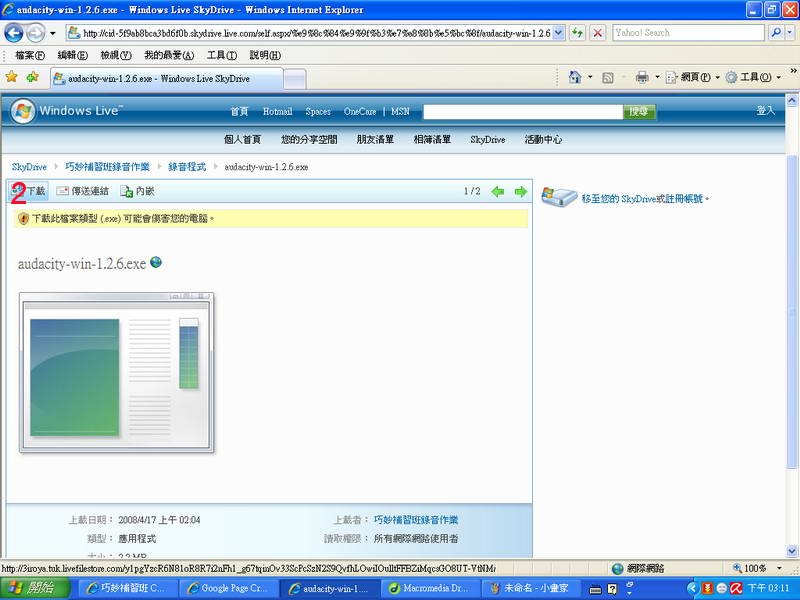Open the 網頁(P) page menu

(x=692, y=78)
